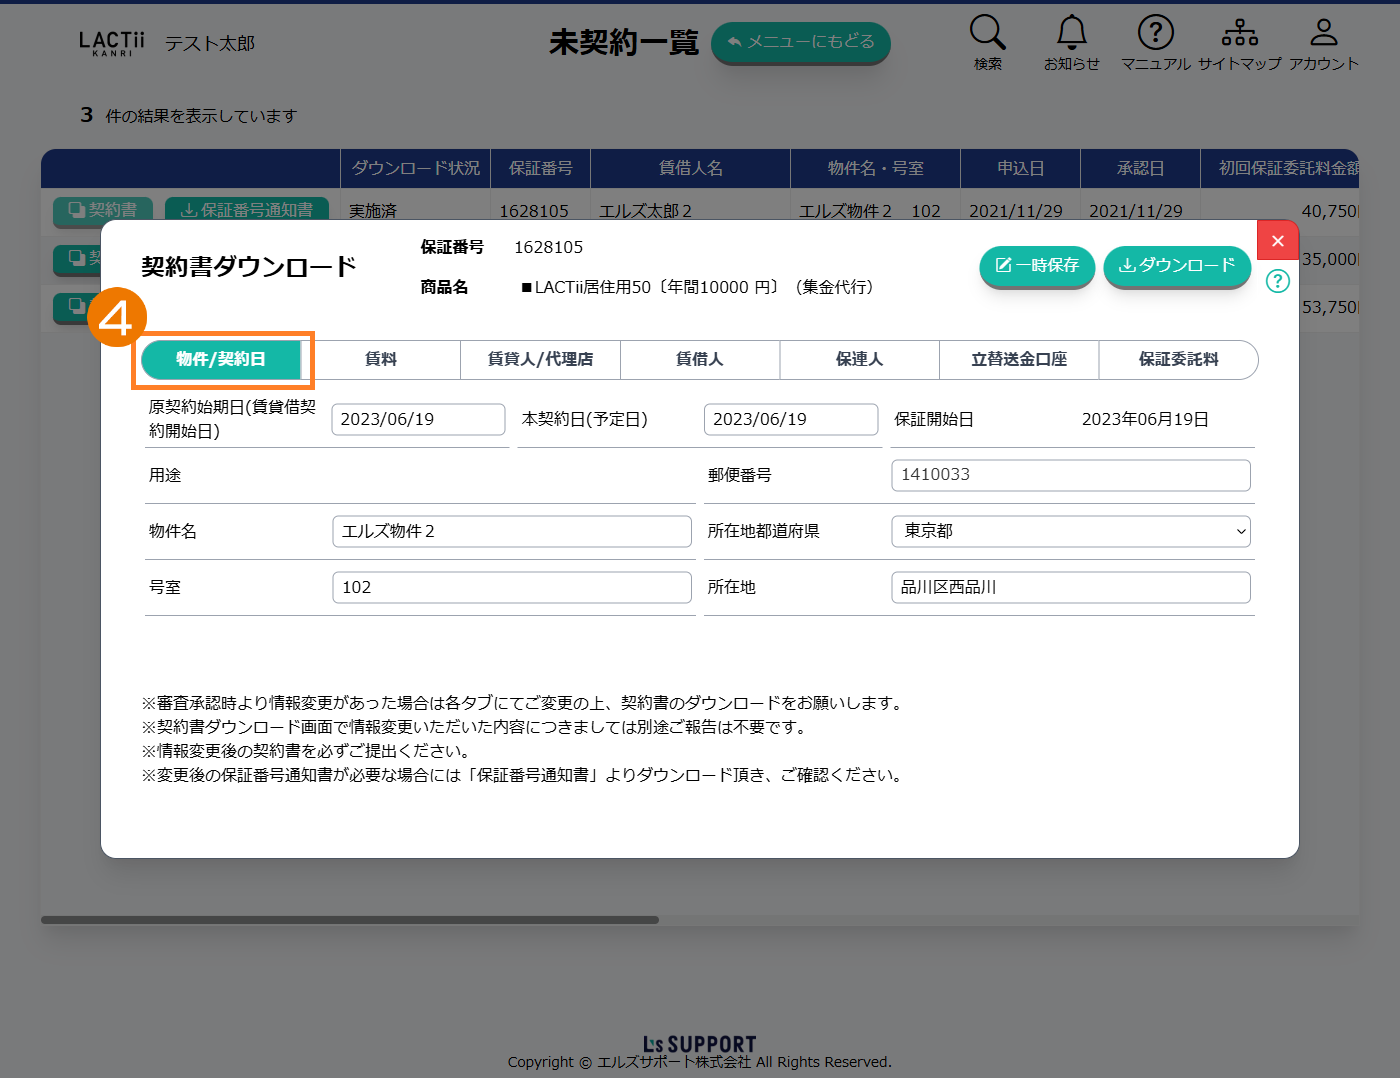This screenshot has height=1078, width=1400.
Task: Click the green help icon in dialog
Action: (x=1277, y=281)
